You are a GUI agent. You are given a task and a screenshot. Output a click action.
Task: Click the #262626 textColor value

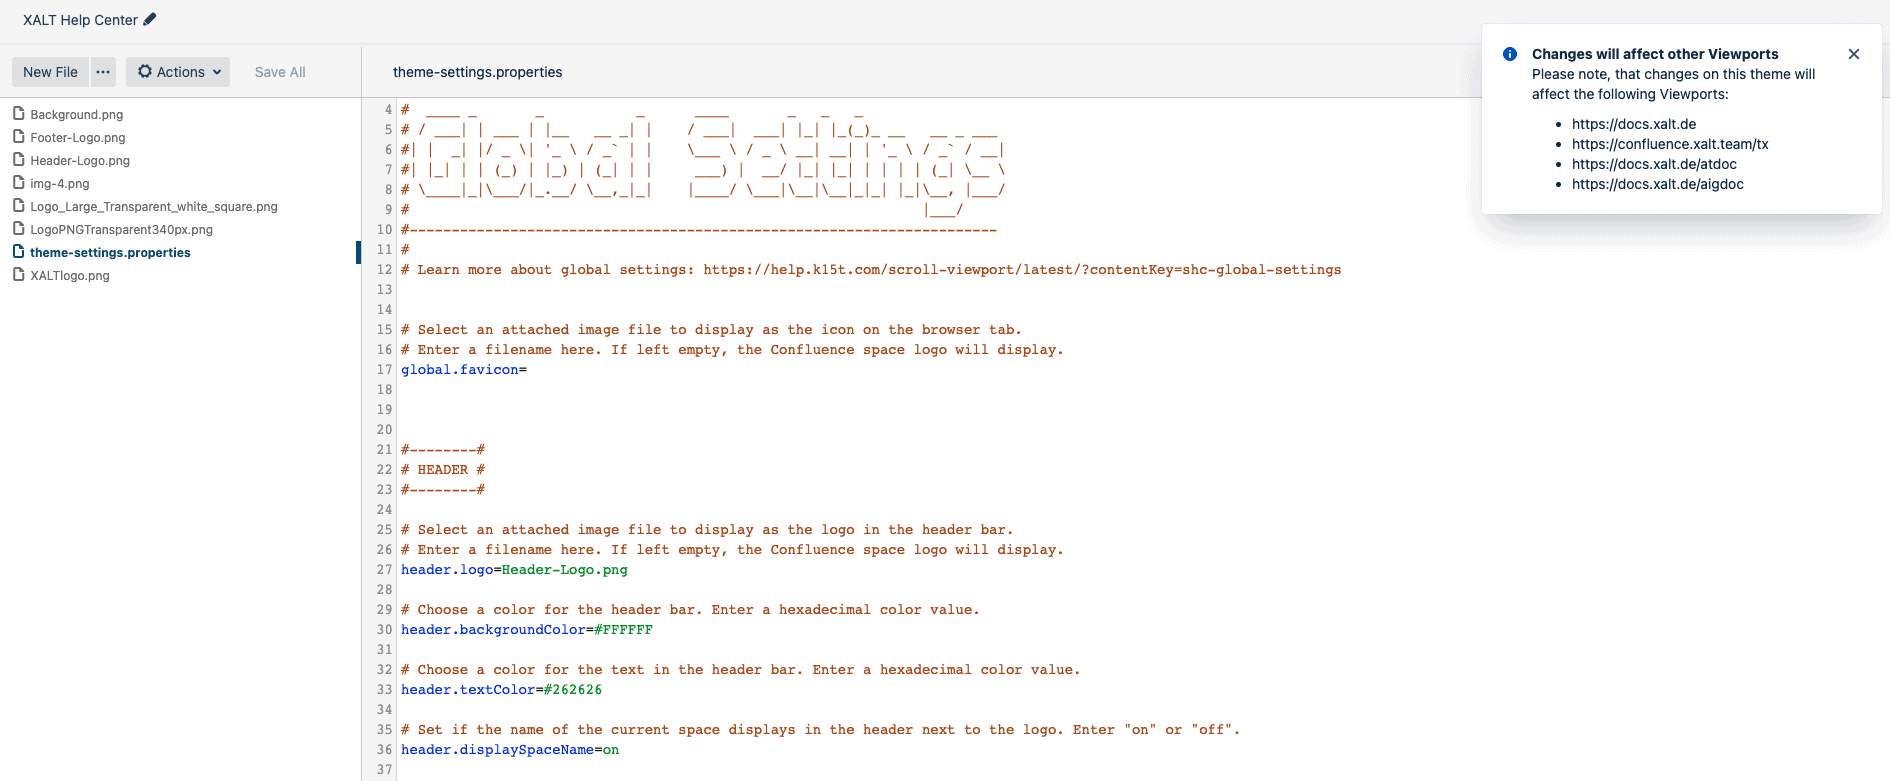pyautogui.click(x=573, y=690)
